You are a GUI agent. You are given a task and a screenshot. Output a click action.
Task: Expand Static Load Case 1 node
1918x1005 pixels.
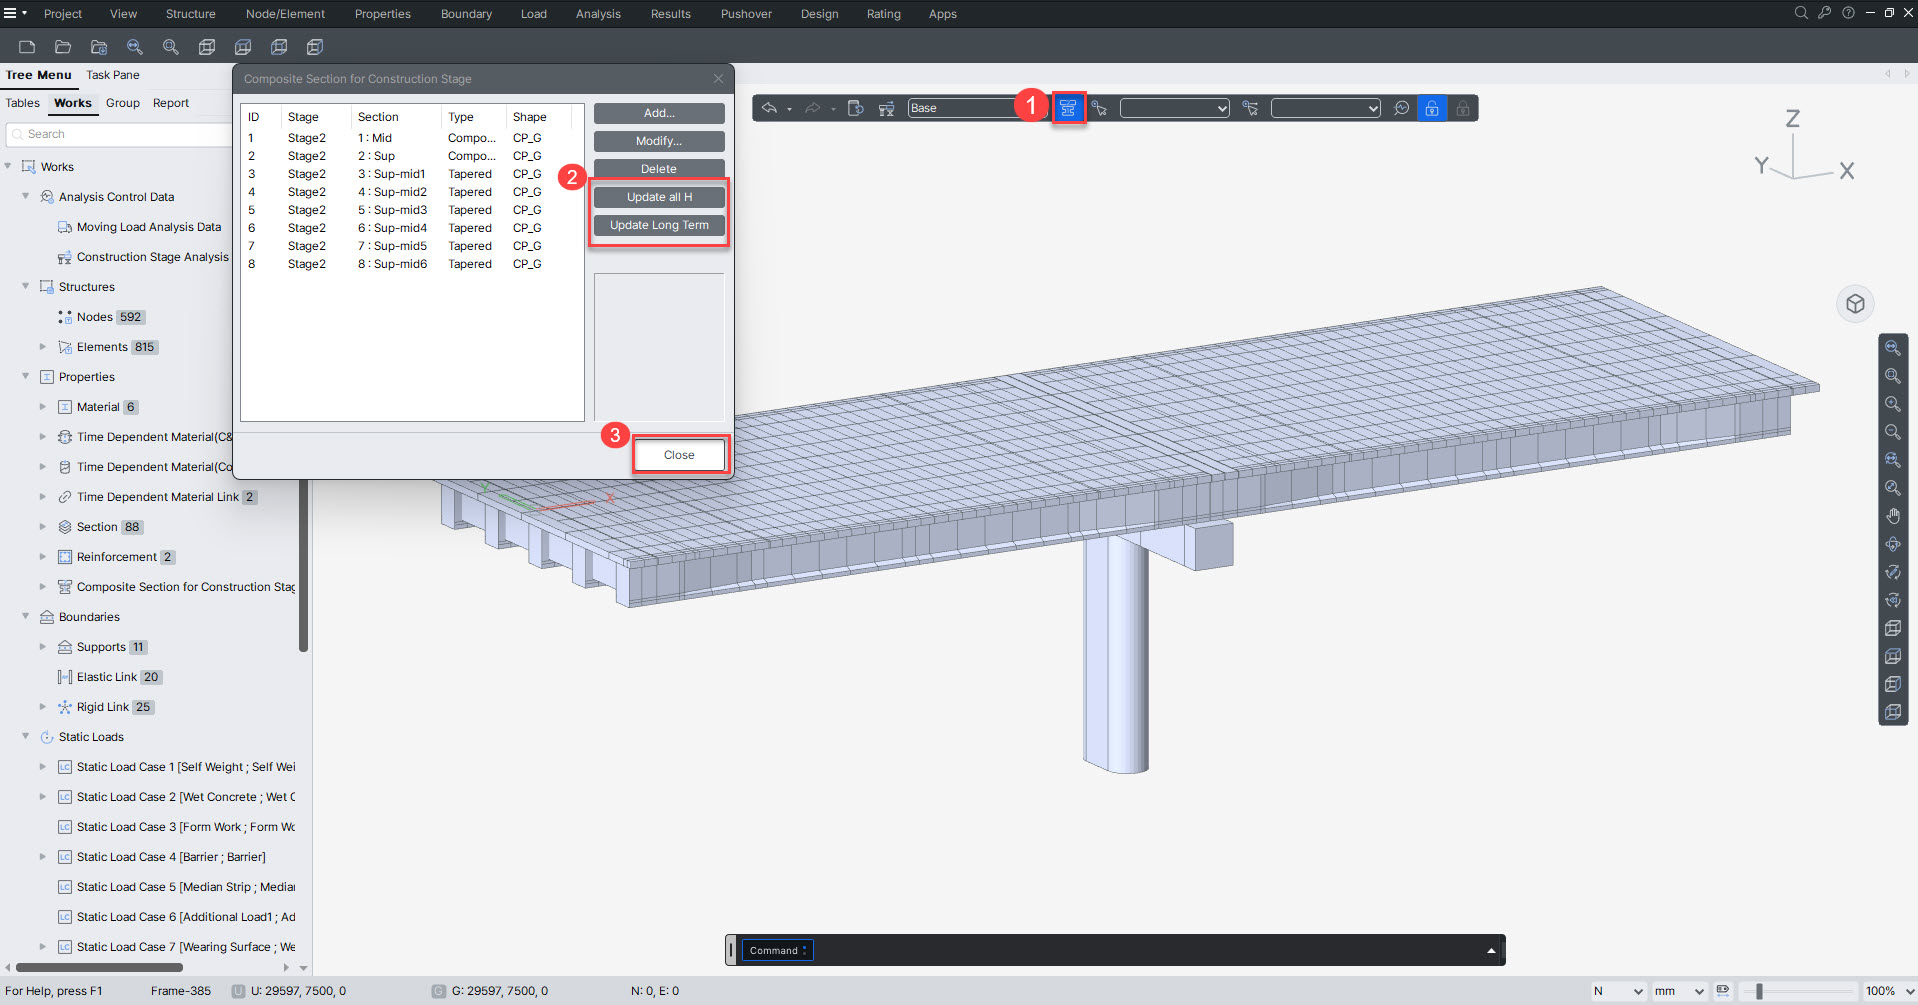(42, 767)
